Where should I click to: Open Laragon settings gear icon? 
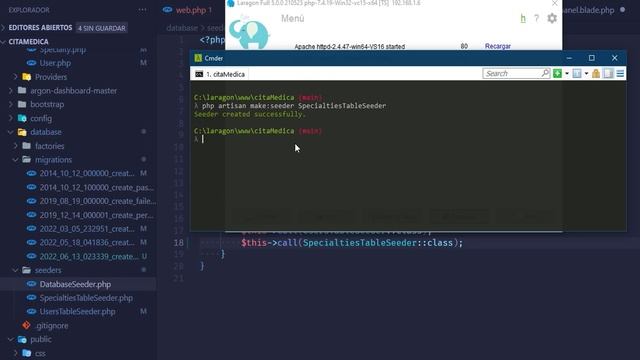(552, 18)
